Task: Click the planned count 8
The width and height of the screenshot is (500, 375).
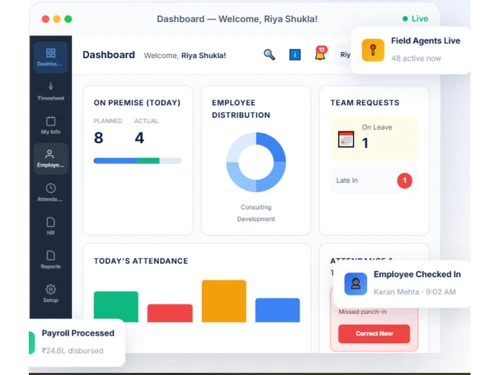Action: [99, 138]
